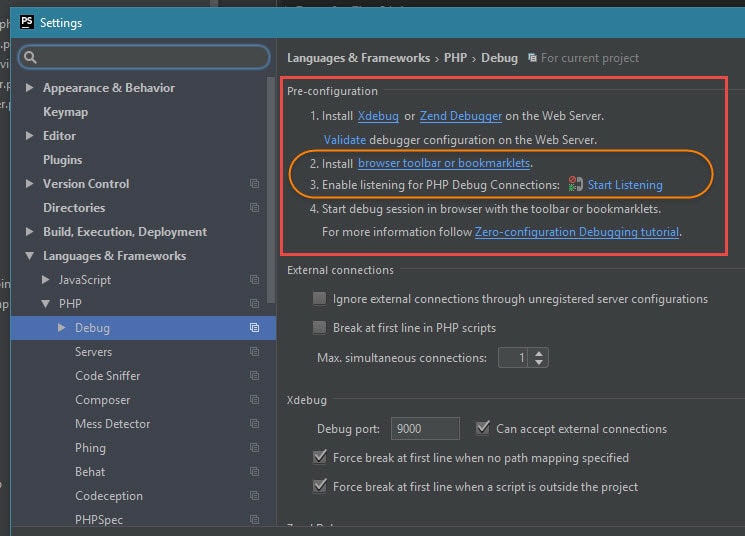Click Max. simultaneous connections value field
745x536 pixels.
[x=514, y=357]
